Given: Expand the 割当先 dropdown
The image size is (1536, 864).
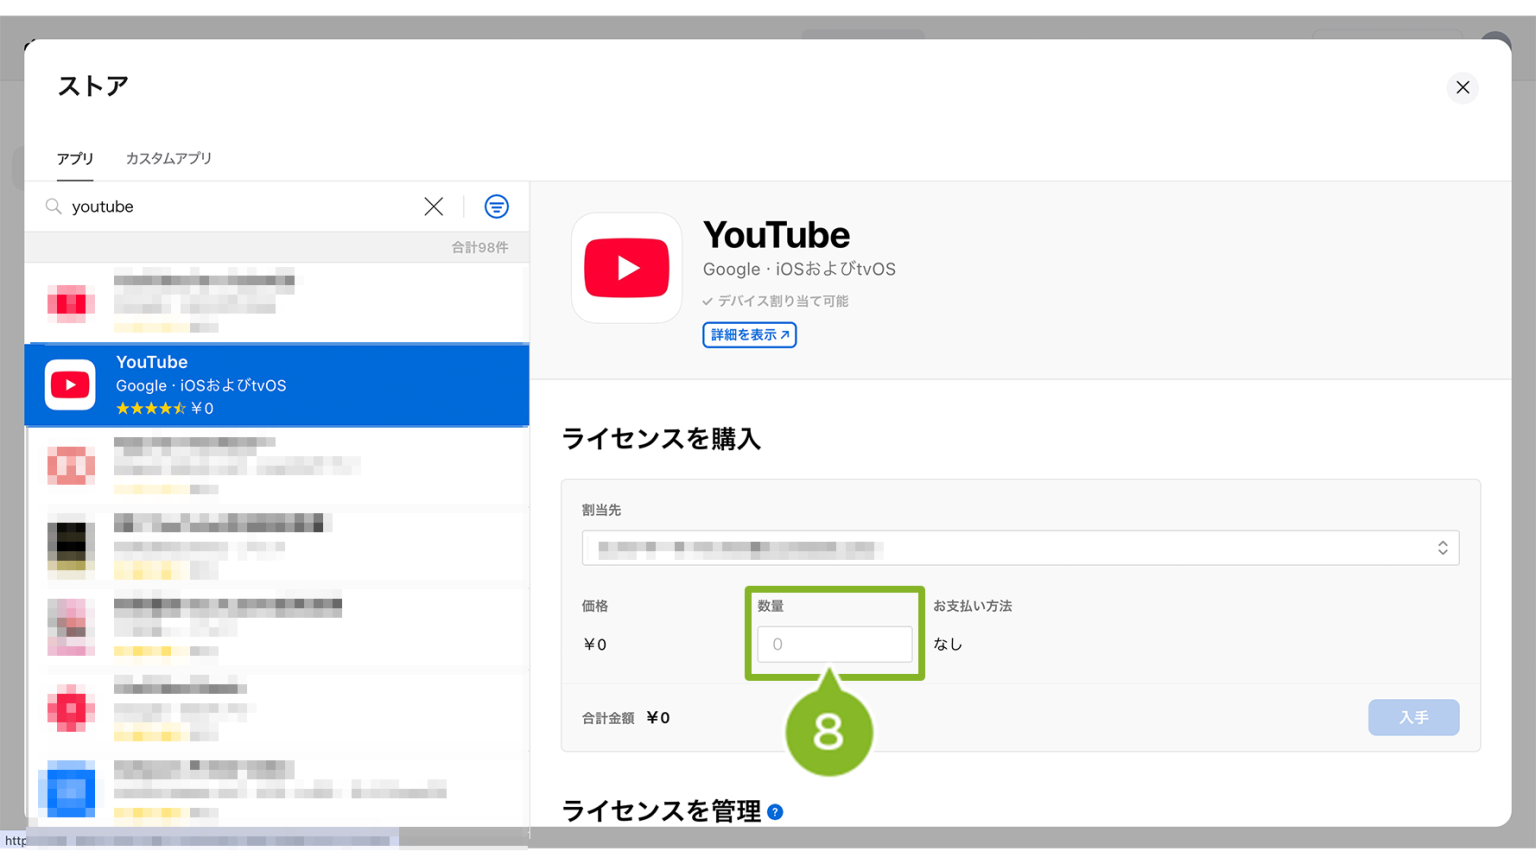Looking at the screenshot, I should [x=1018, y=548].
